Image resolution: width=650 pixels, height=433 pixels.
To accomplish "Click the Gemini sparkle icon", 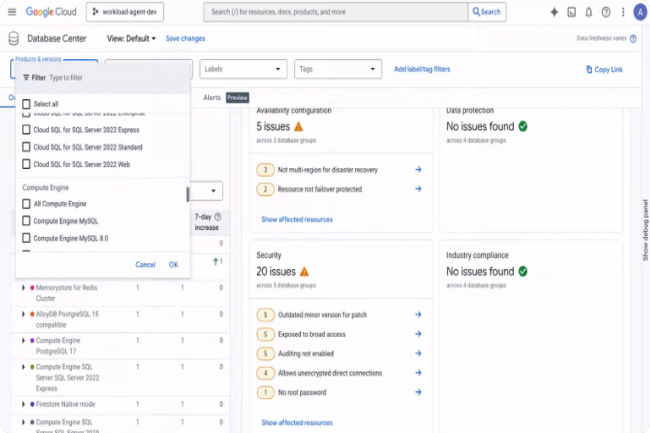I will point(554,12).
